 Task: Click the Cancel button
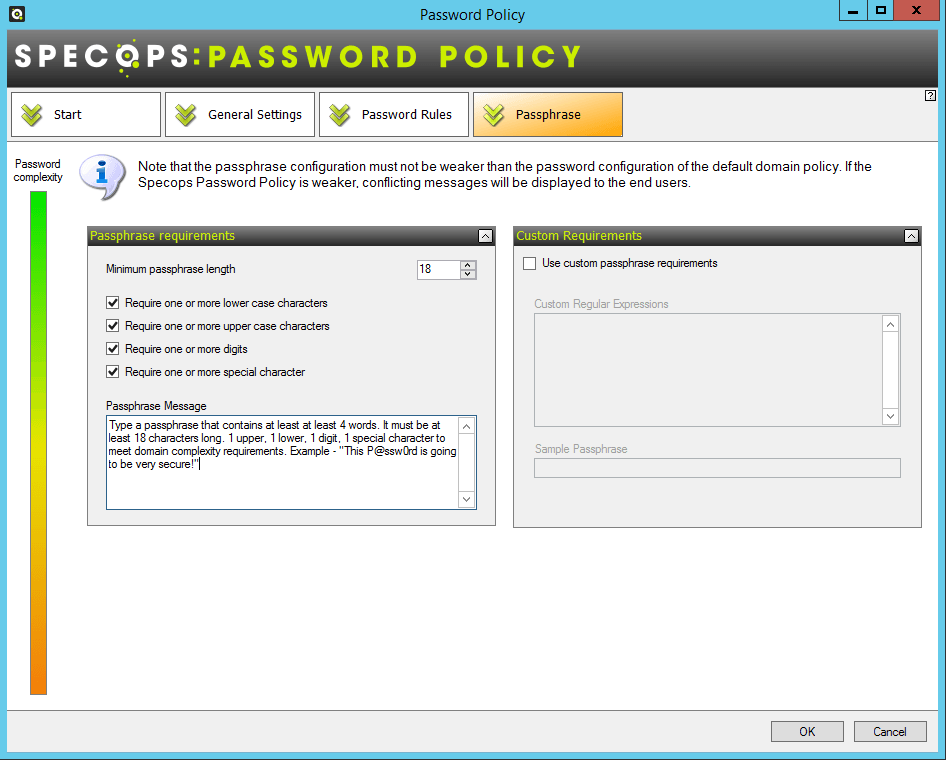(x=890, y=732)
